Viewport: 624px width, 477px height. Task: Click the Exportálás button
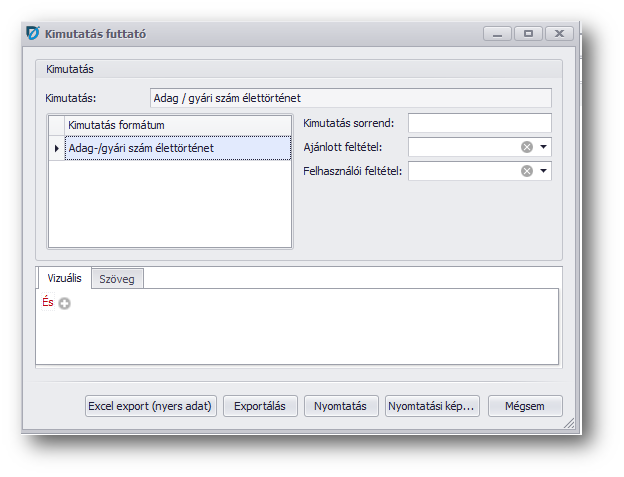point(260,406)
